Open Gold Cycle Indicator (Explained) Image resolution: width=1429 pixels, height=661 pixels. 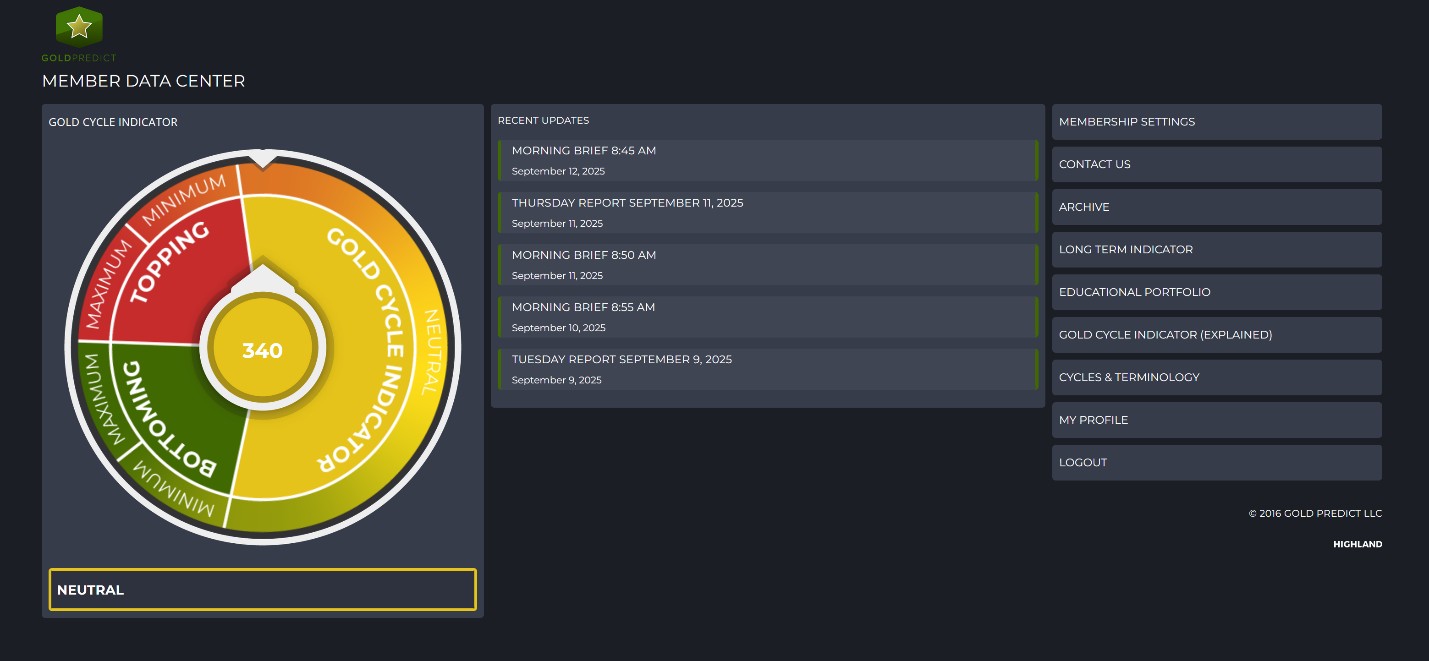(x=1216, y=335)
